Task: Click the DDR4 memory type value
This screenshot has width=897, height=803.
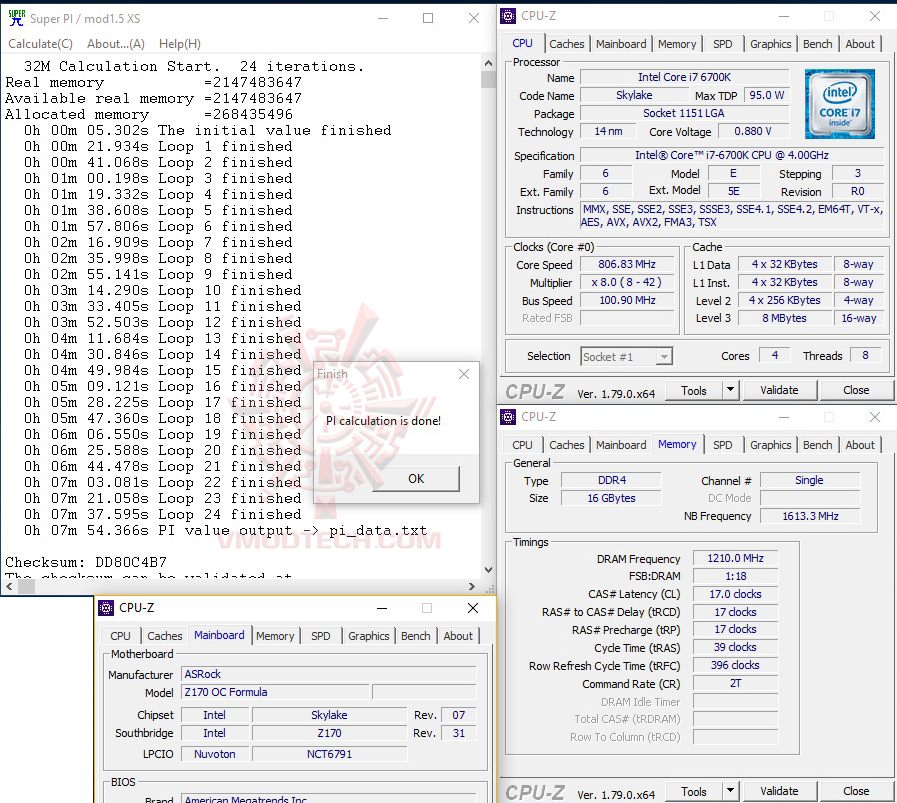Action: tap(612, 480)
